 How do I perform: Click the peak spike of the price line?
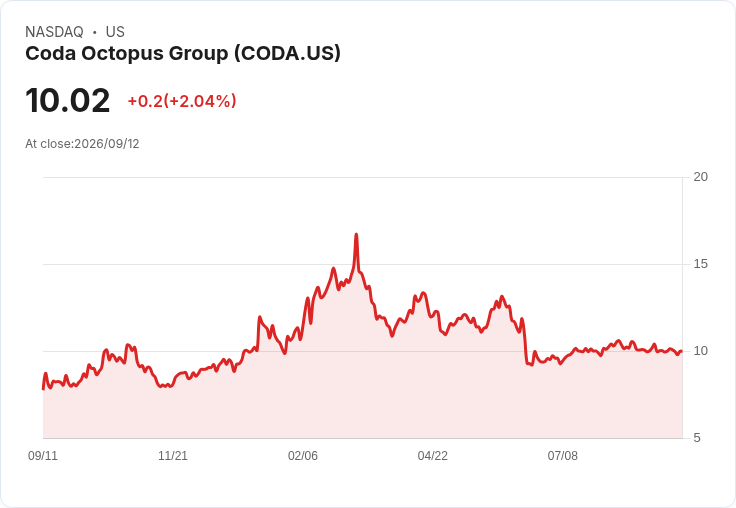click(356, 234)
